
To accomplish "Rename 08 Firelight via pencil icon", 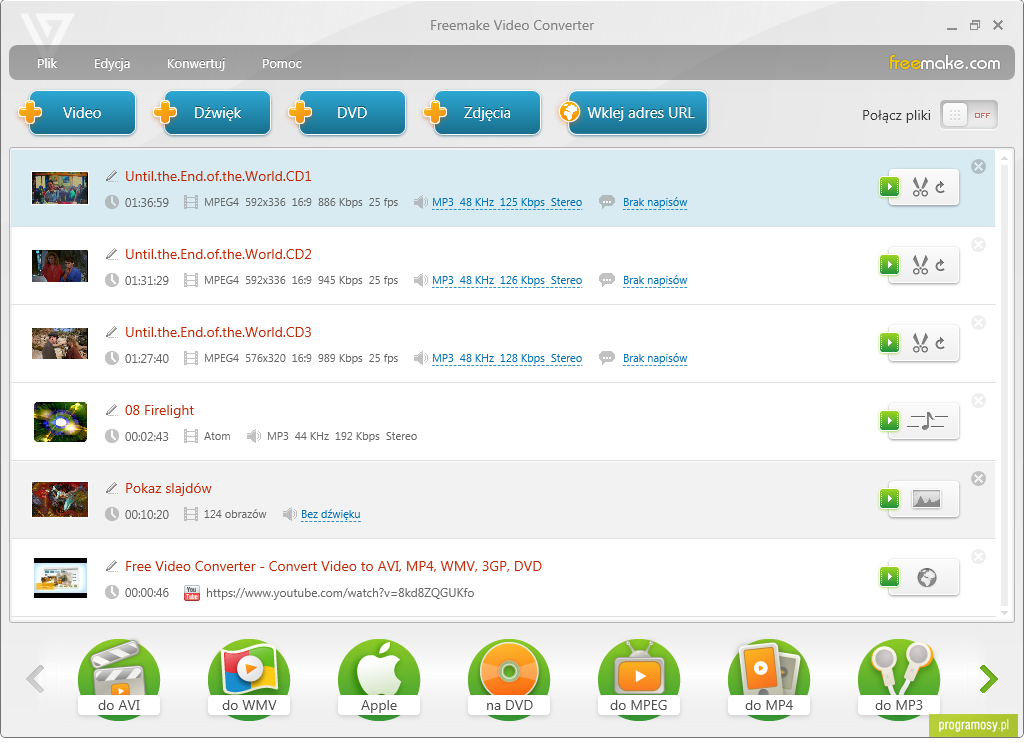I will point(112,410).
